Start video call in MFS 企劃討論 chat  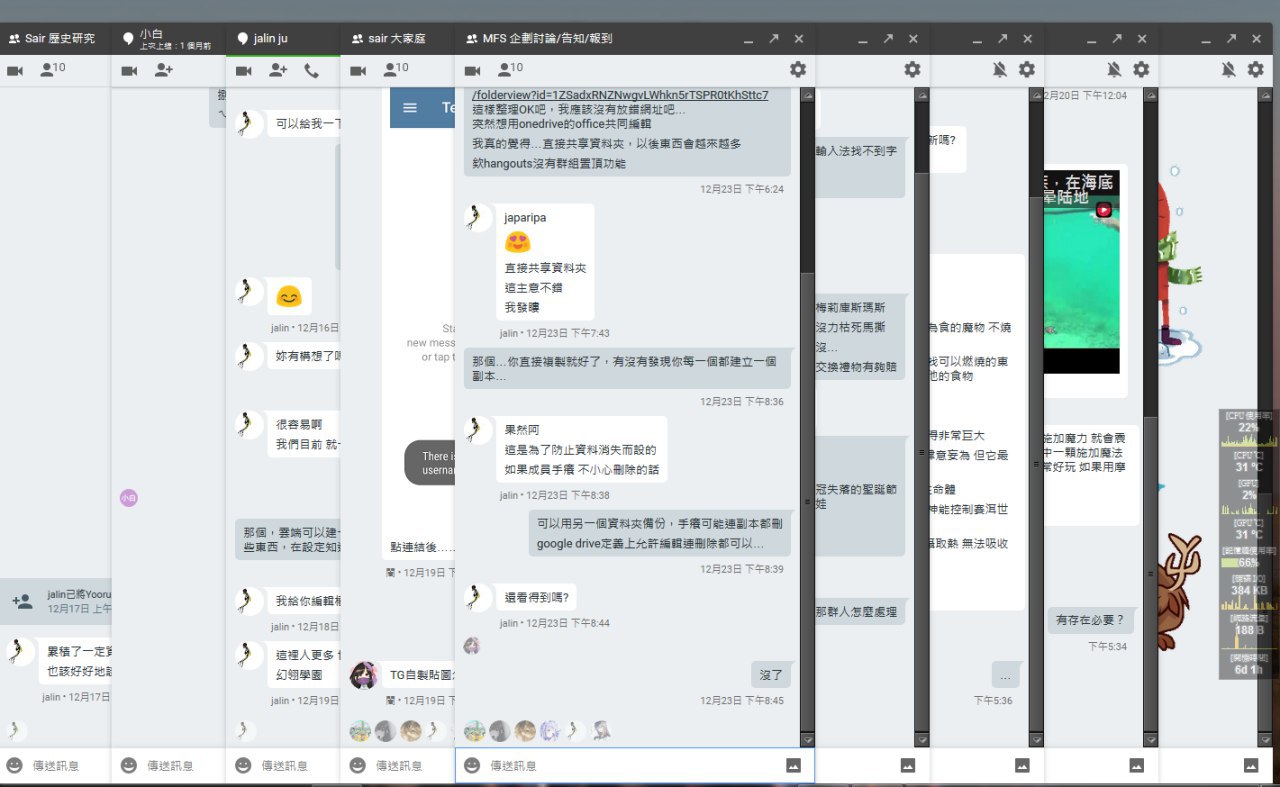(472, 70)
